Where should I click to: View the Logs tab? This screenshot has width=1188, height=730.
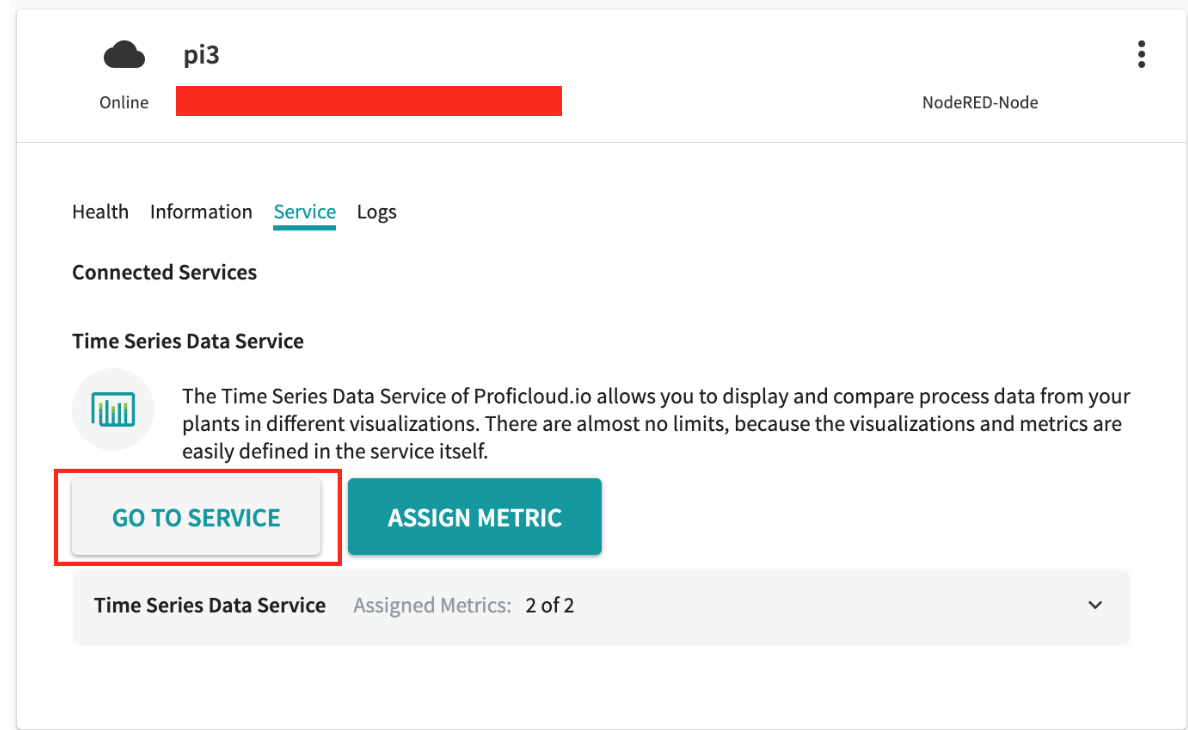[x=377, y=212]
